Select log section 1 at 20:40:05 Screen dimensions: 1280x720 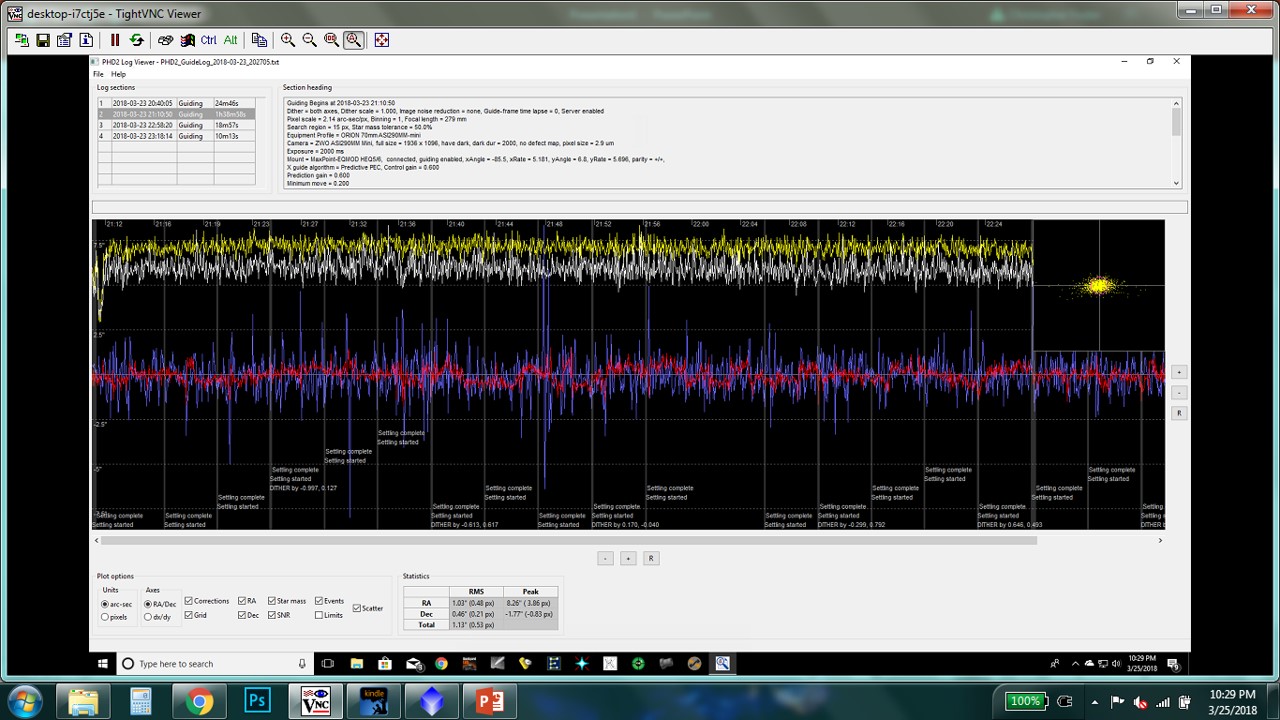coord(176,103)
